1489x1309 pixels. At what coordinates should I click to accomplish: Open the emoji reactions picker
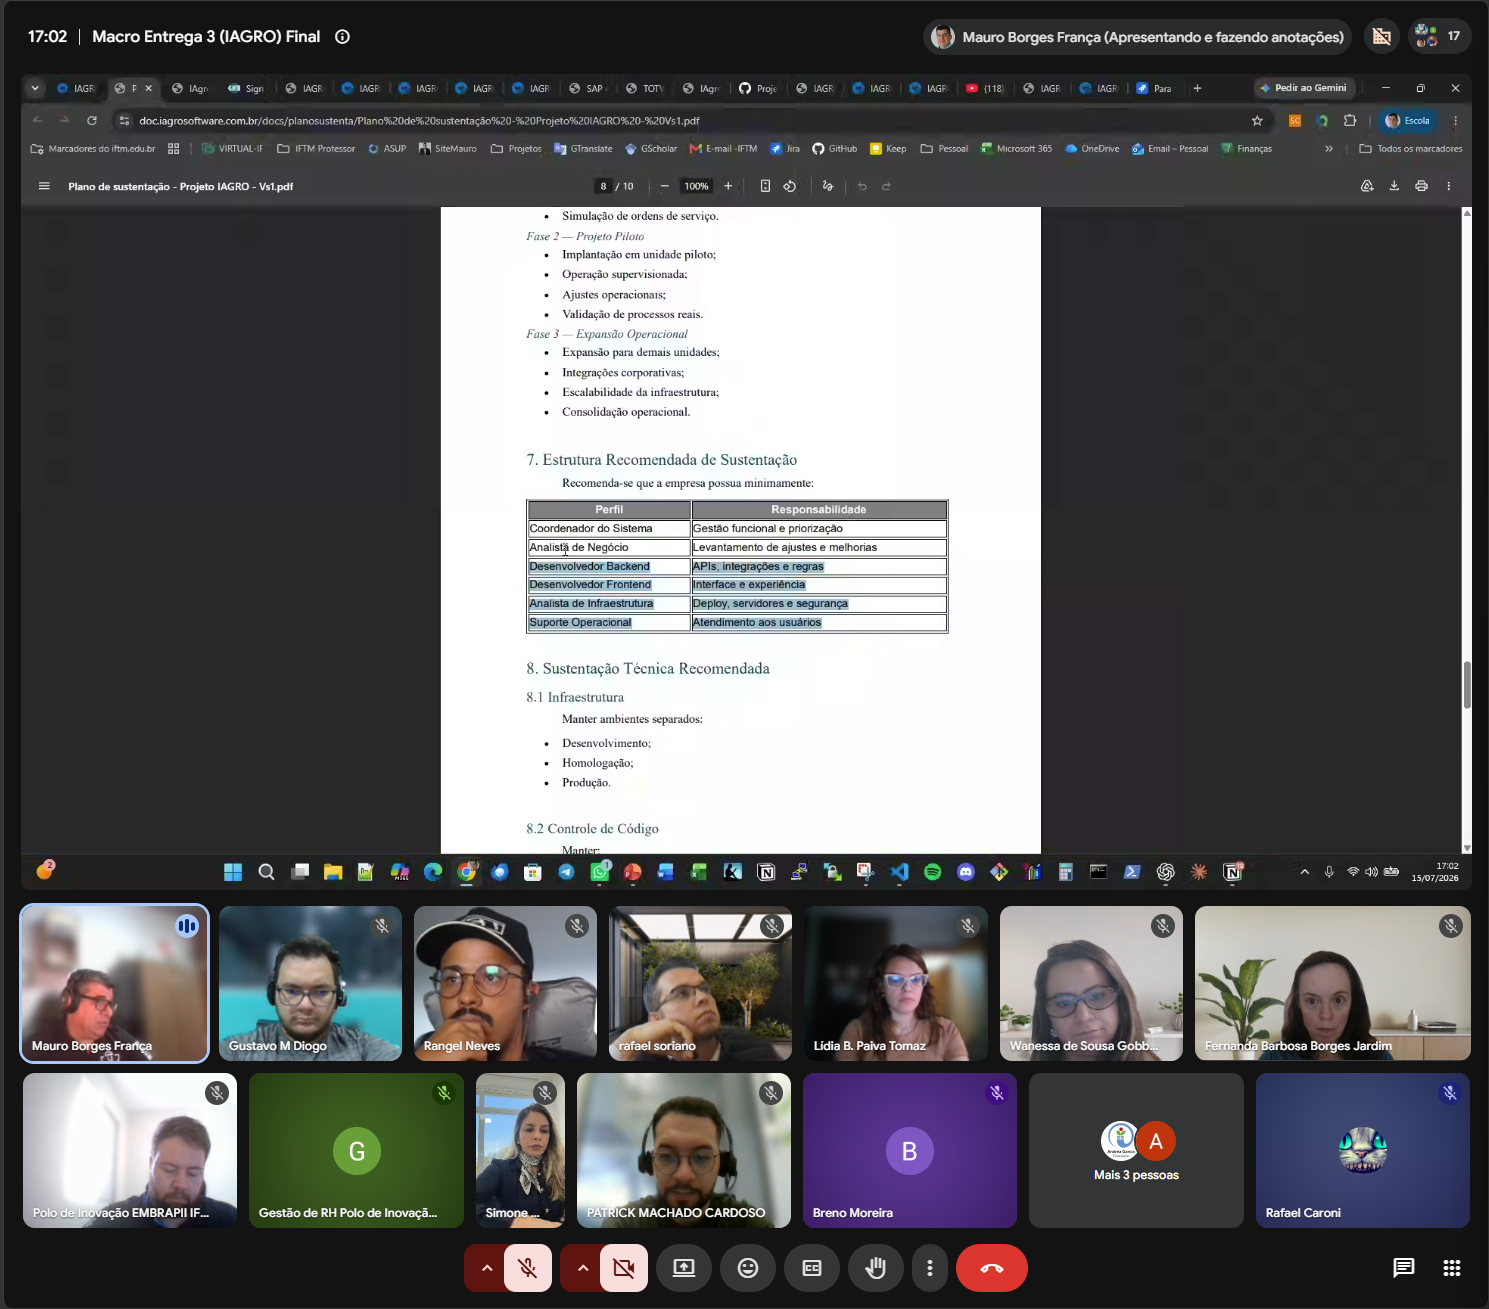748,1268
